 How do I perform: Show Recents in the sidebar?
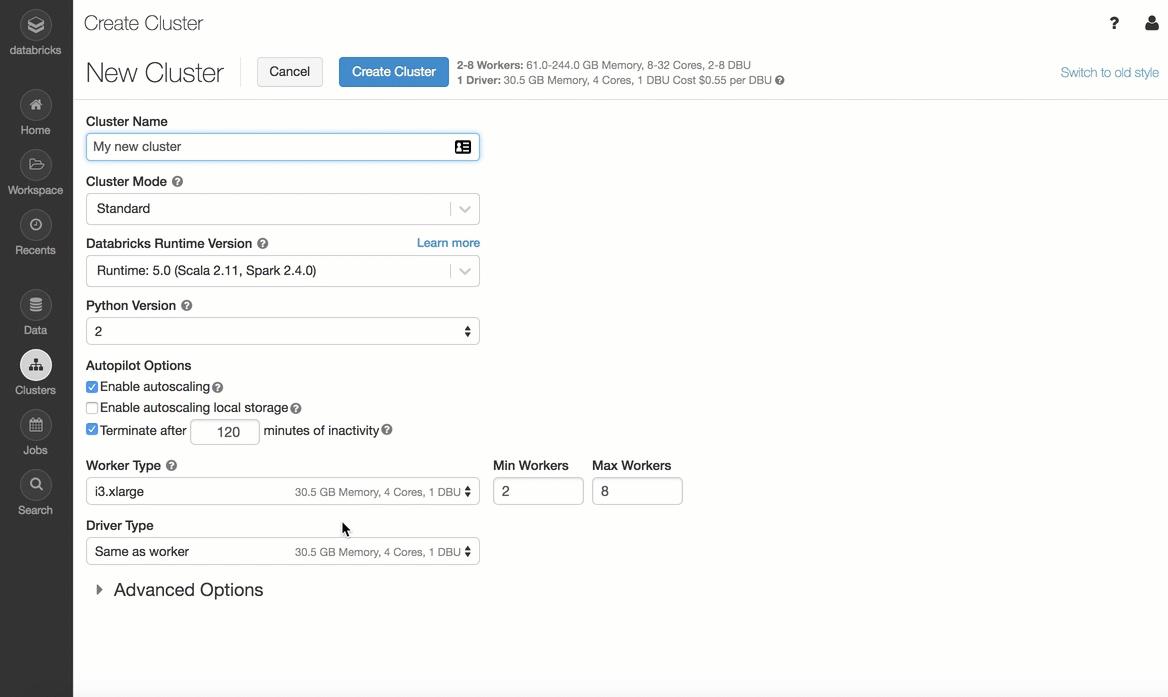coord(35,226)
